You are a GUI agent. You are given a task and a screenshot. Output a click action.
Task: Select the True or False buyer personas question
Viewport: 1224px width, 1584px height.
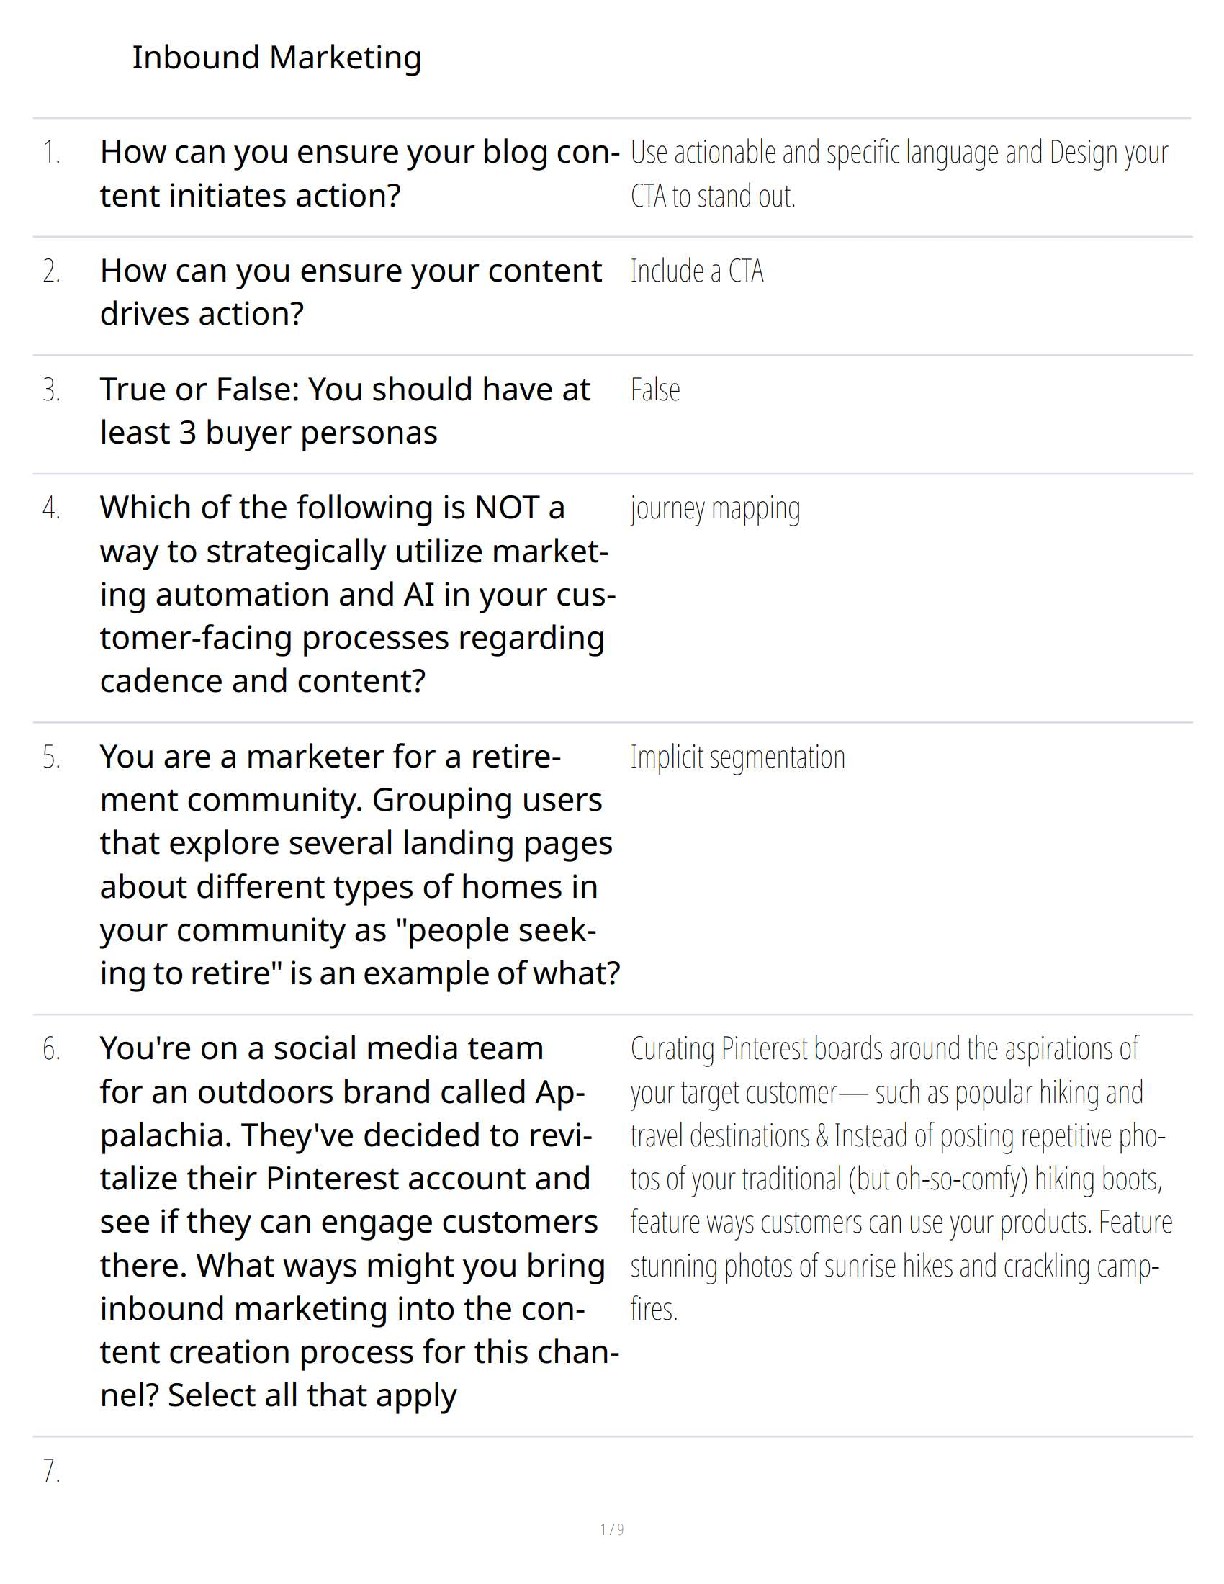pyautogui.click(x=344, y=411)
